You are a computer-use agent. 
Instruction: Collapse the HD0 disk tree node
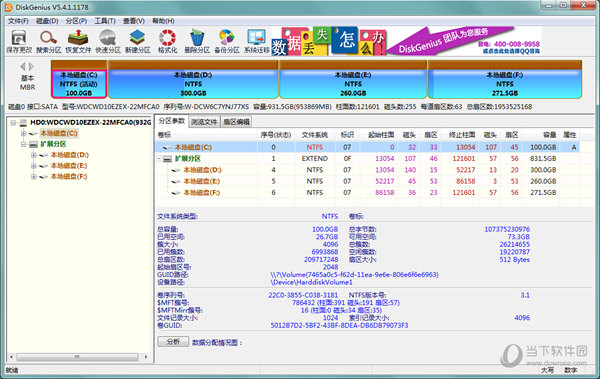click(x=13, y=123)
